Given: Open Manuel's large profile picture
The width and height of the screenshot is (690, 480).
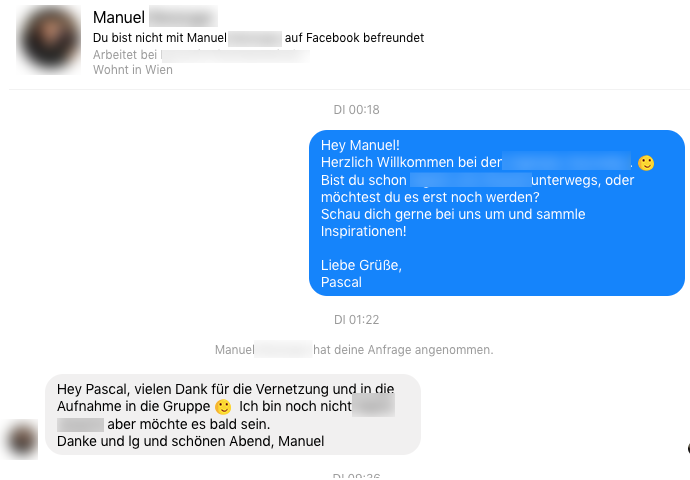Looking at the screenshot, I should [x=49, y=40].
